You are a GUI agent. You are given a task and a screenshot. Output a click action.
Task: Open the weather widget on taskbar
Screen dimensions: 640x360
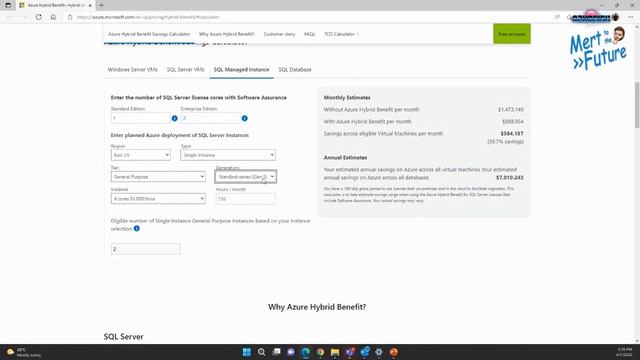tap(24, 352)
